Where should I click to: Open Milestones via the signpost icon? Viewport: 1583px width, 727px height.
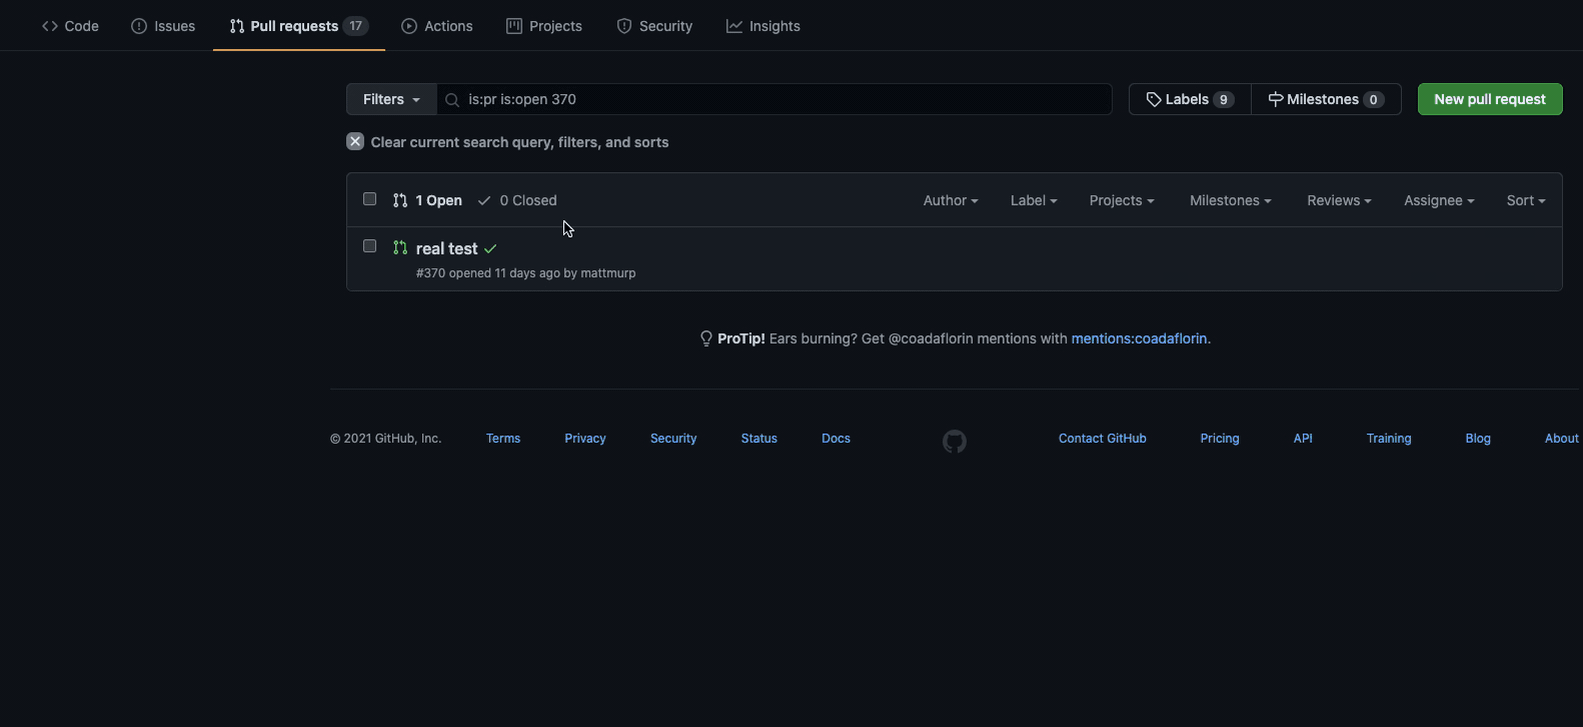pyautogui.click(x=1275, y=99)
